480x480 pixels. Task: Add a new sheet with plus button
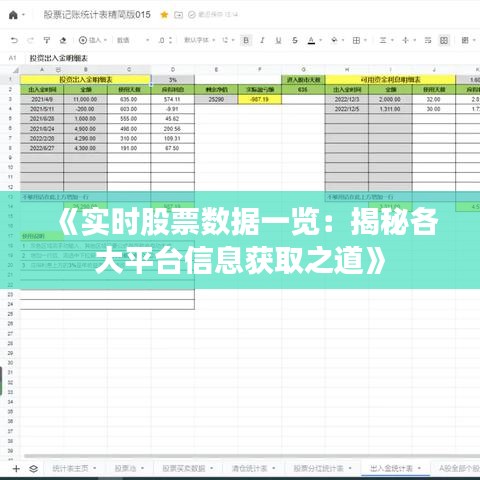click(16, 469)
